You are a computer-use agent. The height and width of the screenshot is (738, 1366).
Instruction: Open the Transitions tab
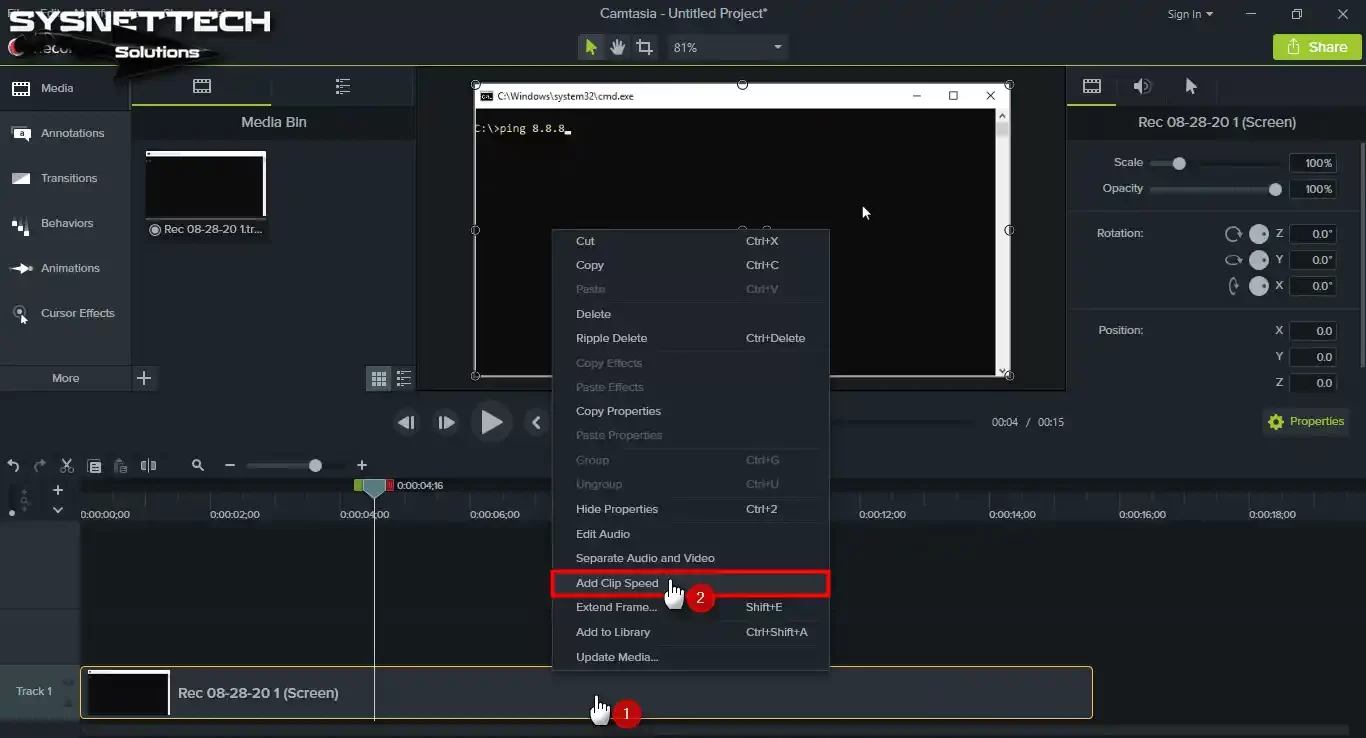click(65, 178)
